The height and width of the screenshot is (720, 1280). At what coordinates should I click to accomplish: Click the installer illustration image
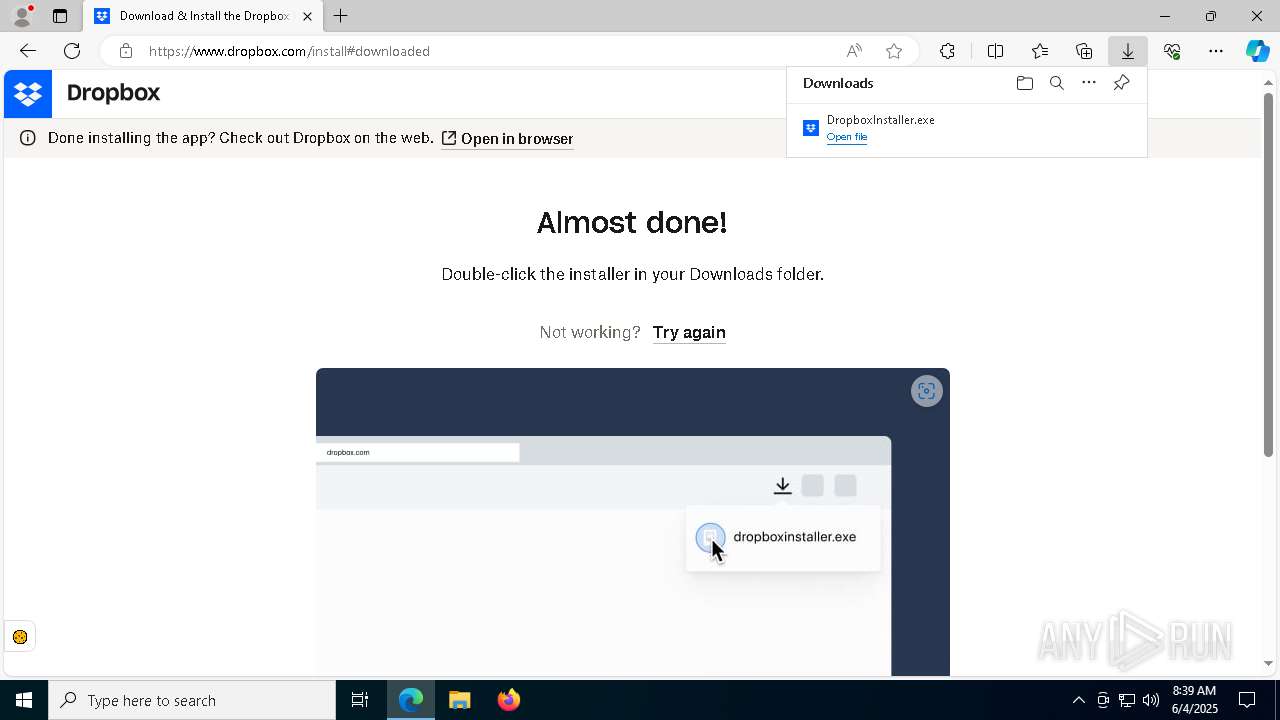tap(633, 522)
